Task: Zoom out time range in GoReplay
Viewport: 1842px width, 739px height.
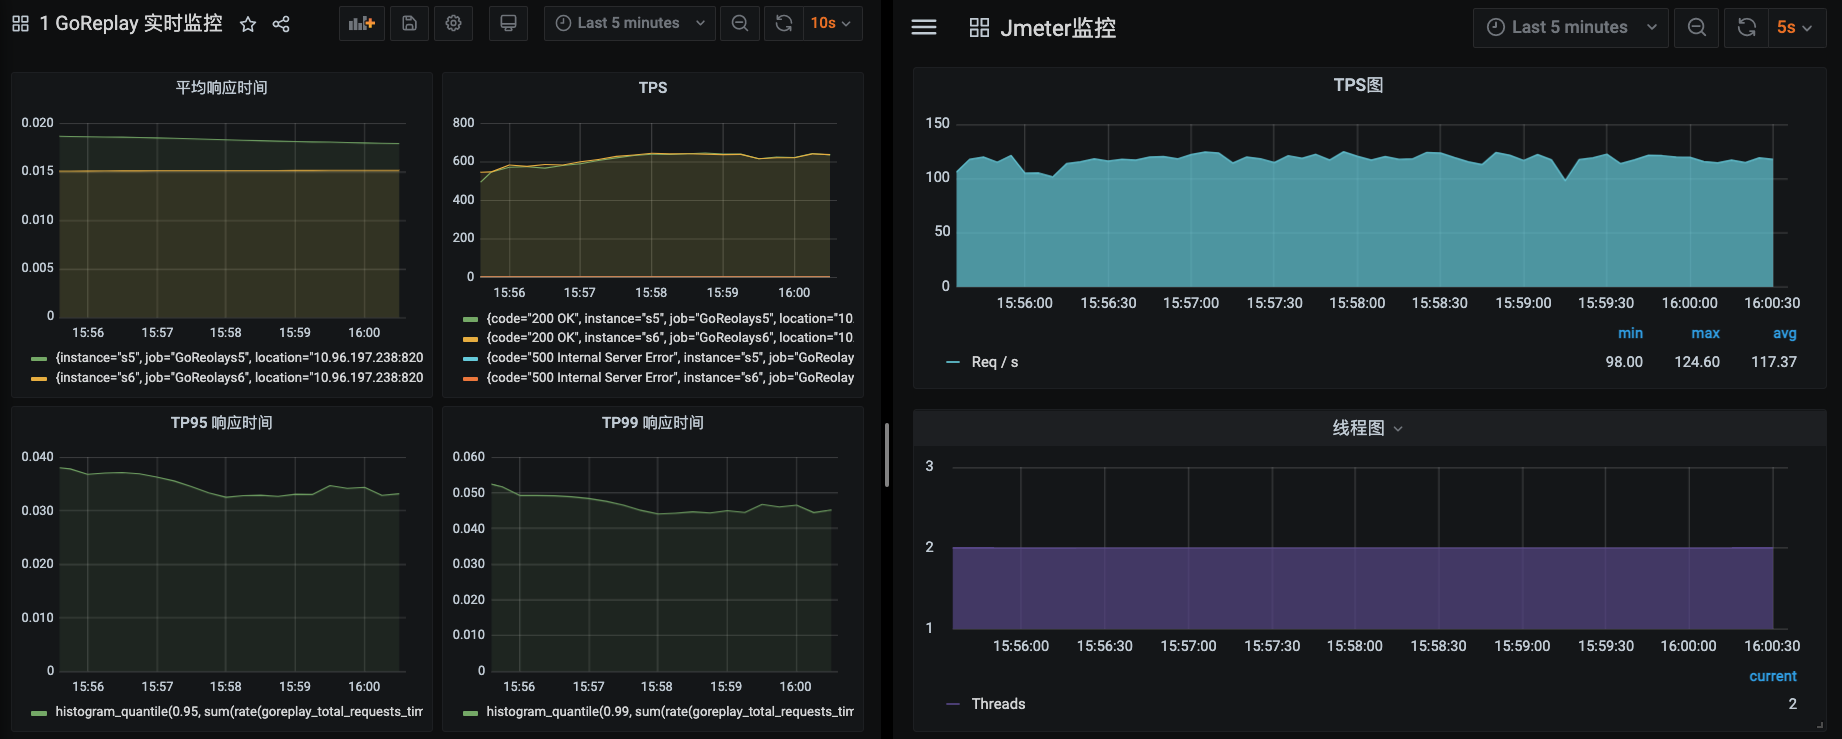Action: 740,23
